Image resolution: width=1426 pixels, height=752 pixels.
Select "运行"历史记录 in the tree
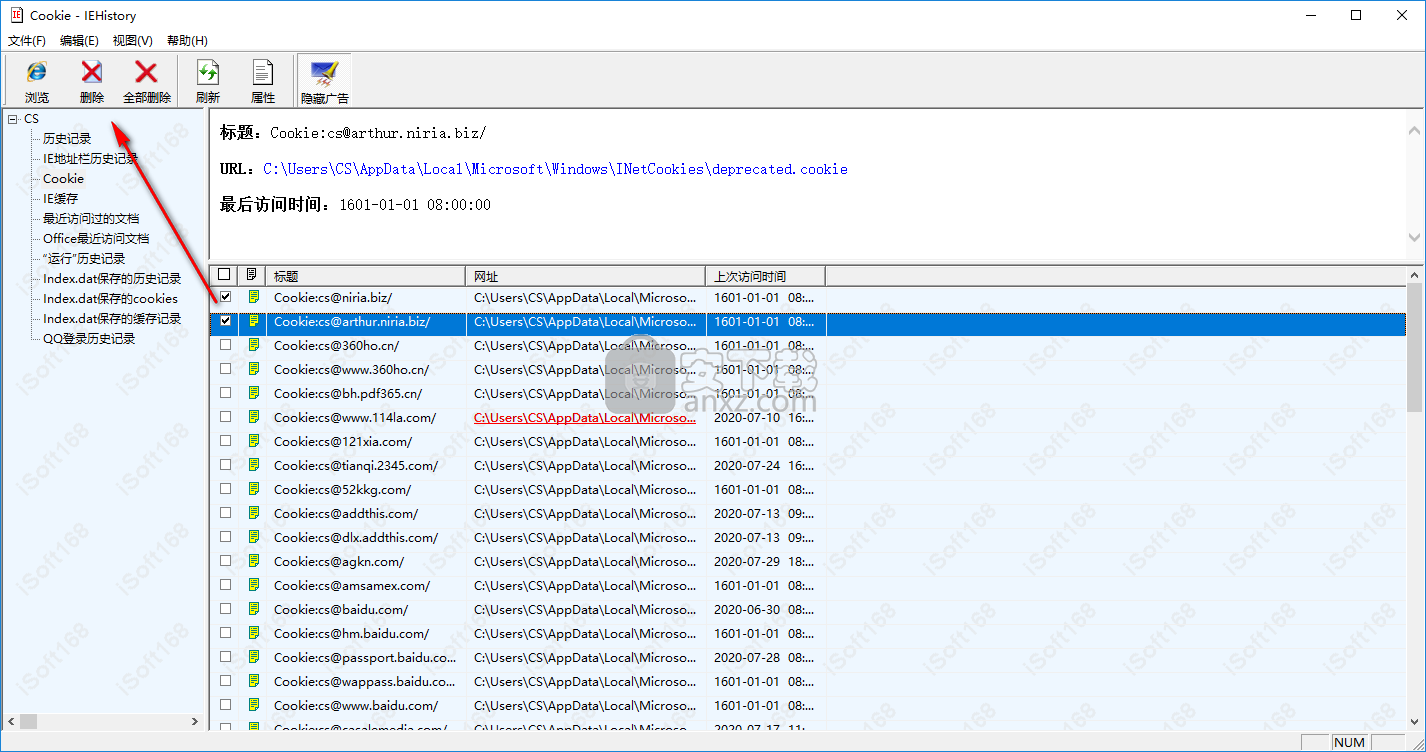coord(84,258)
